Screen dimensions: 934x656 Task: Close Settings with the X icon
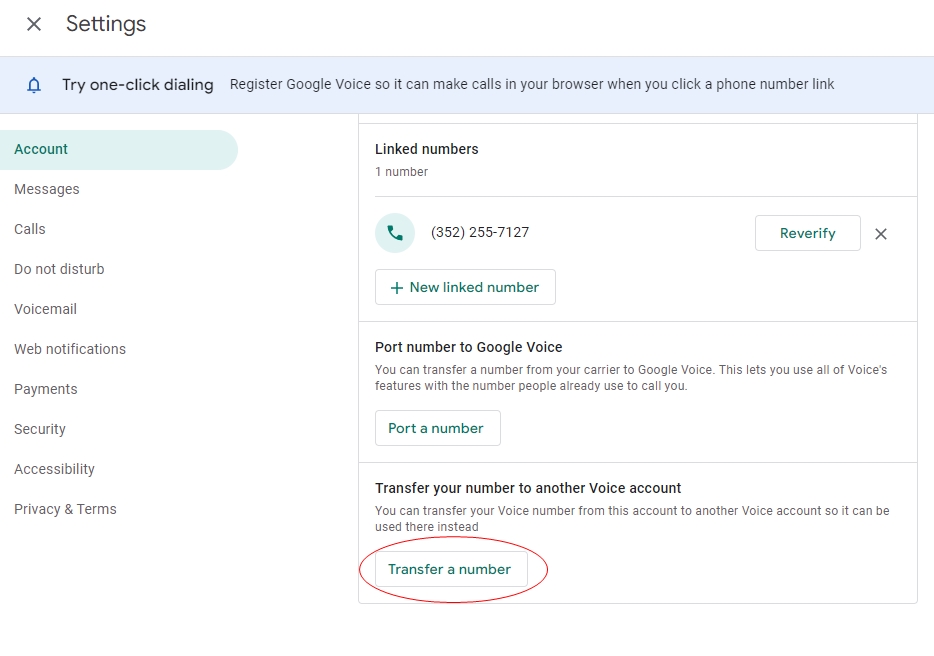tap(33, 24)
